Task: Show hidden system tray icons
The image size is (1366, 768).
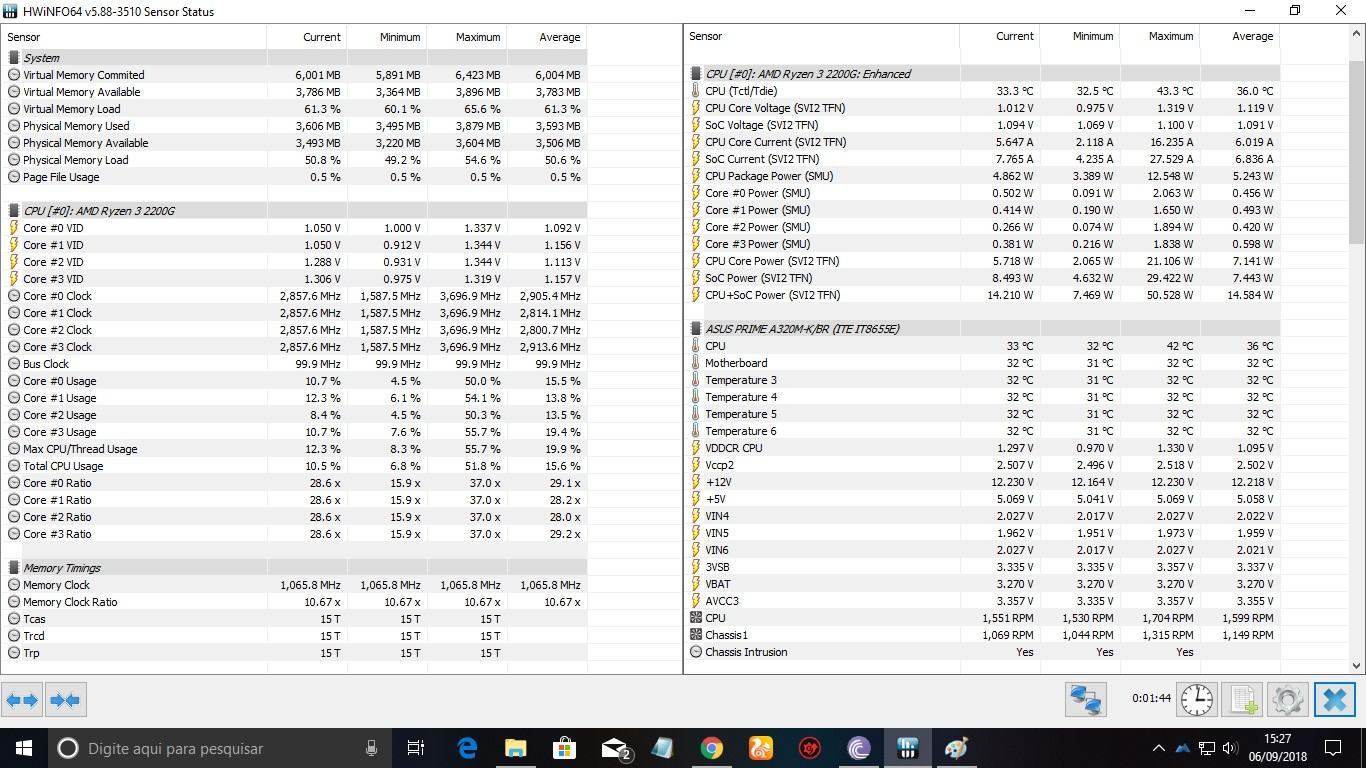Action: coord(1158,748)
